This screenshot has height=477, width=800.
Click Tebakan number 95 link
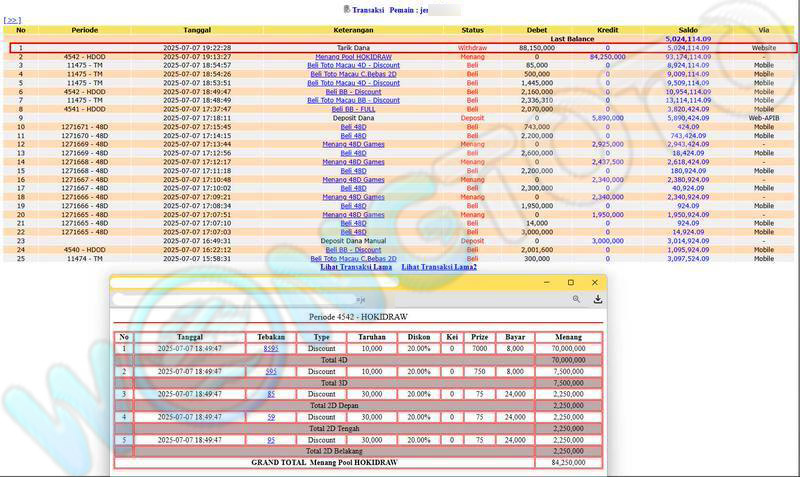click(x=271, y=440)
